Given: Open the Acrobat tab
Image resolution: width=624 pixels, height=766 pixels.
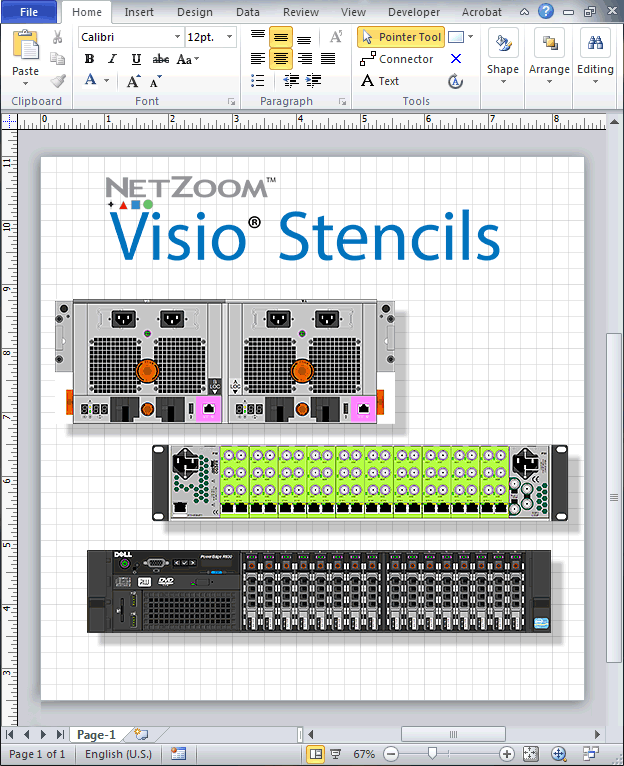Looking at the screenshot, I should click(482, 12).
